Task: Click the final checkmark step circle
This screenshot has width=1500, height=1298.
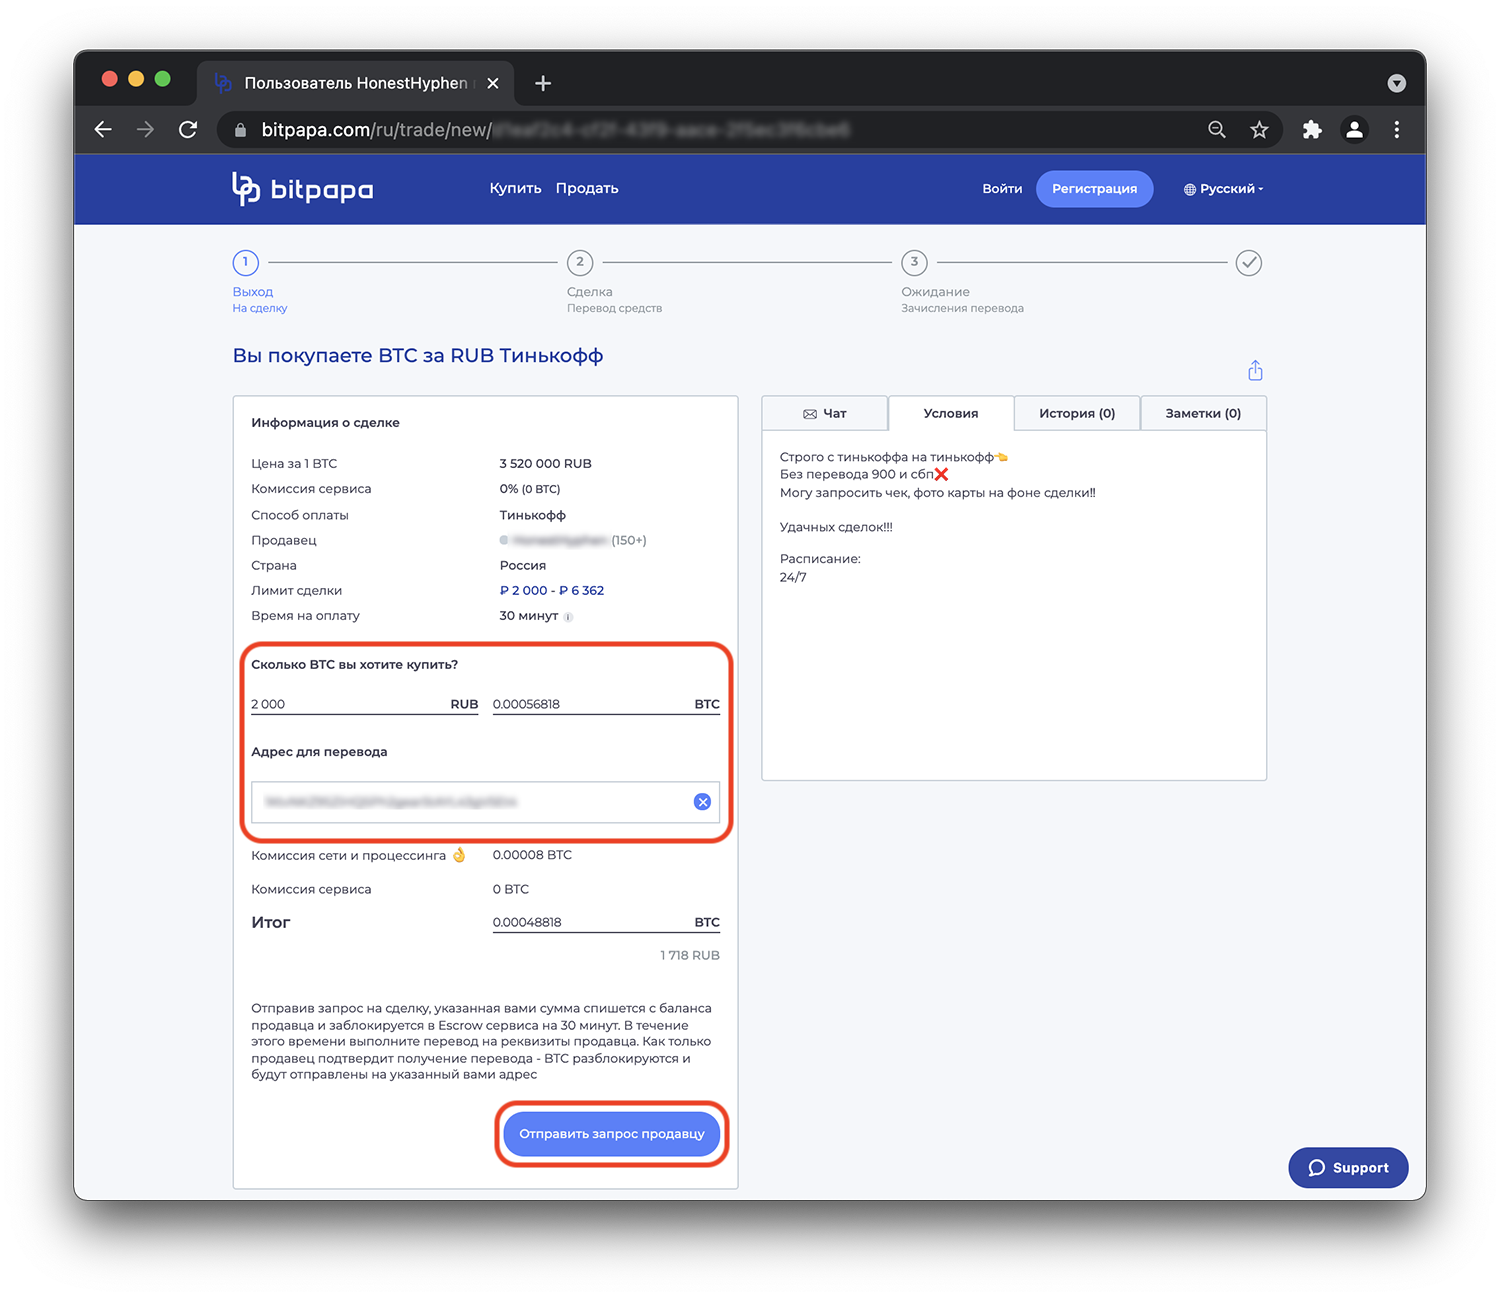Action: pyautogui.click(x=1249, y=263)
